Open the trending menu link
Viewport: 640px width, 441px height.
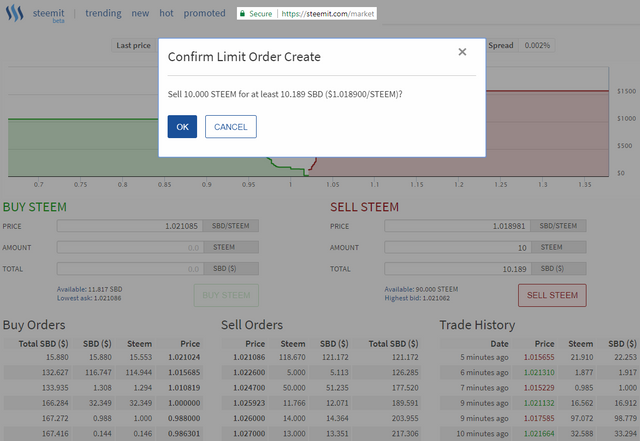(x=103, y=13)
